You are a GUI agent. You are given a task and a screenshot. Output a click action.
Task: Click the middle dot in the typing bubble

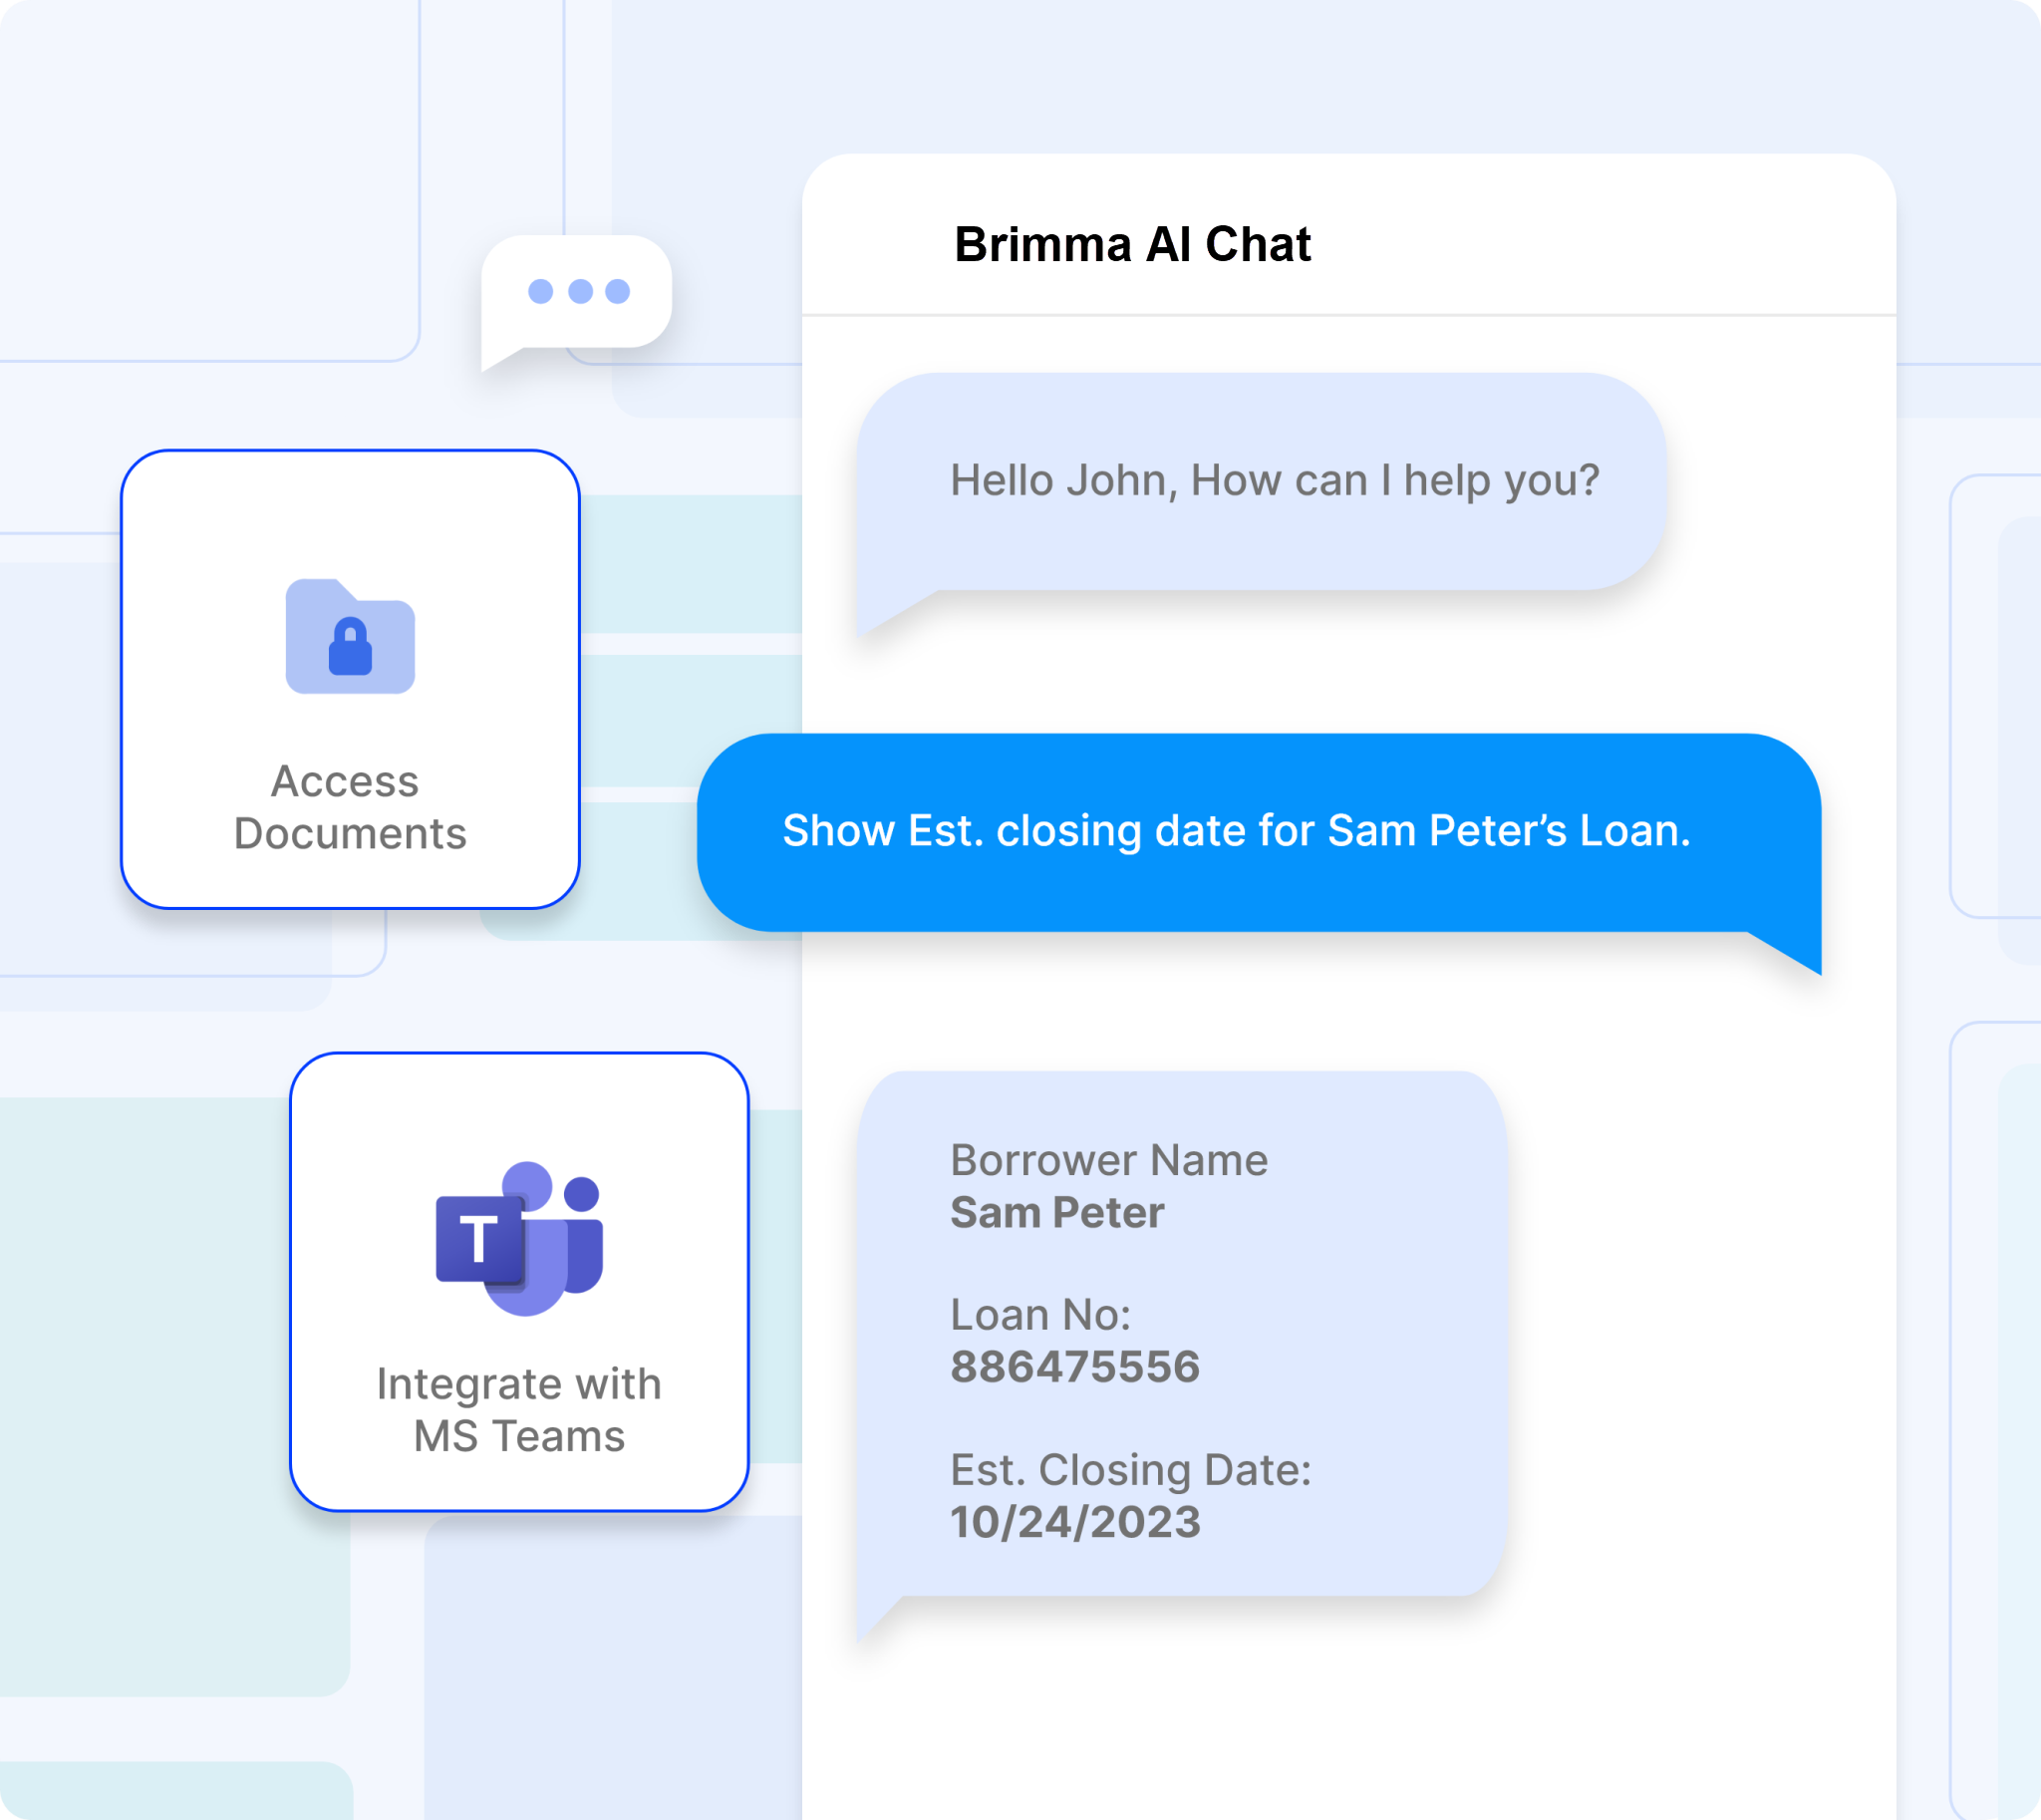tap(579, 291)
